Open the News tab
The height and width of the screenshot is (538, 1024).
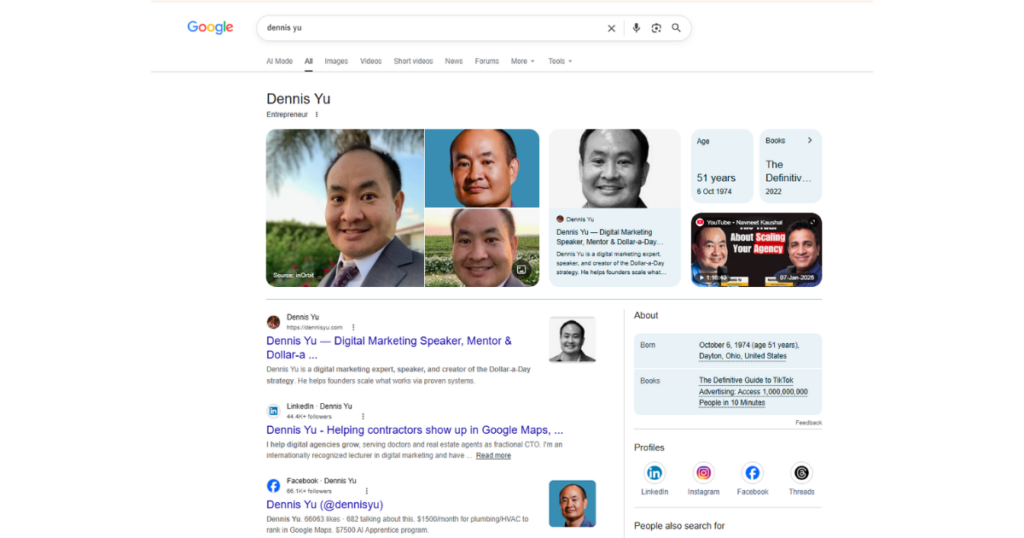click(454, 61)
